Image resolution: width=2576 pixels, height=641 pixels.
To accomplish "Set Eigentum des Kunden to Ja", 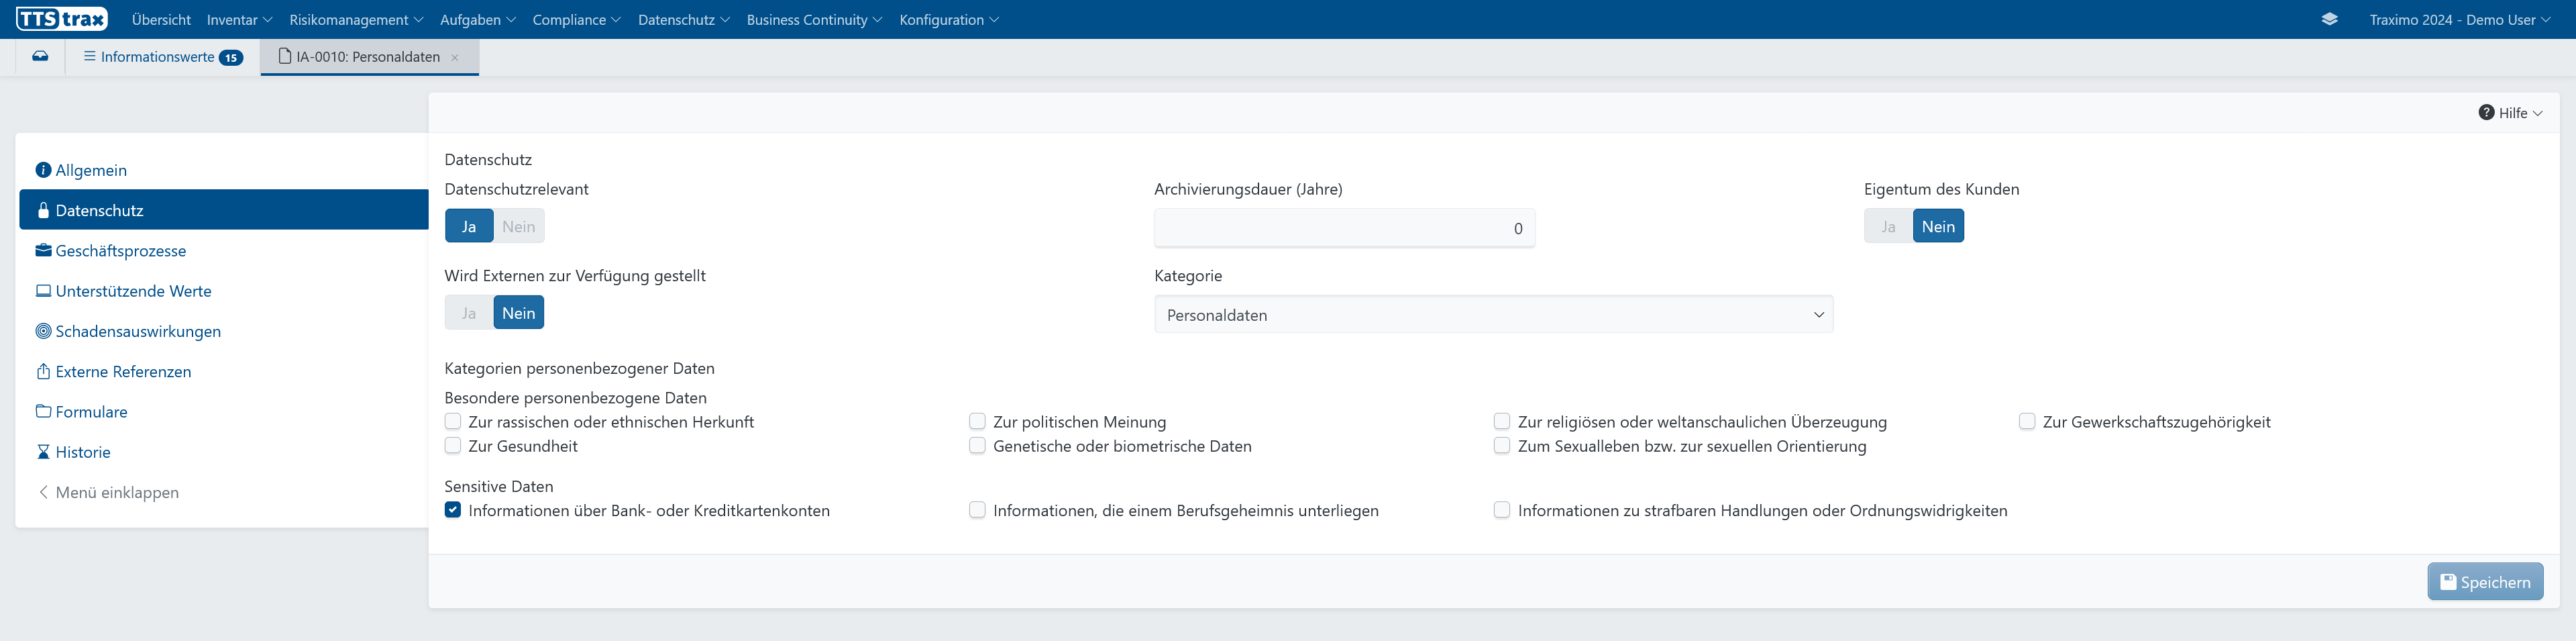I will (x=1888, y=226).
